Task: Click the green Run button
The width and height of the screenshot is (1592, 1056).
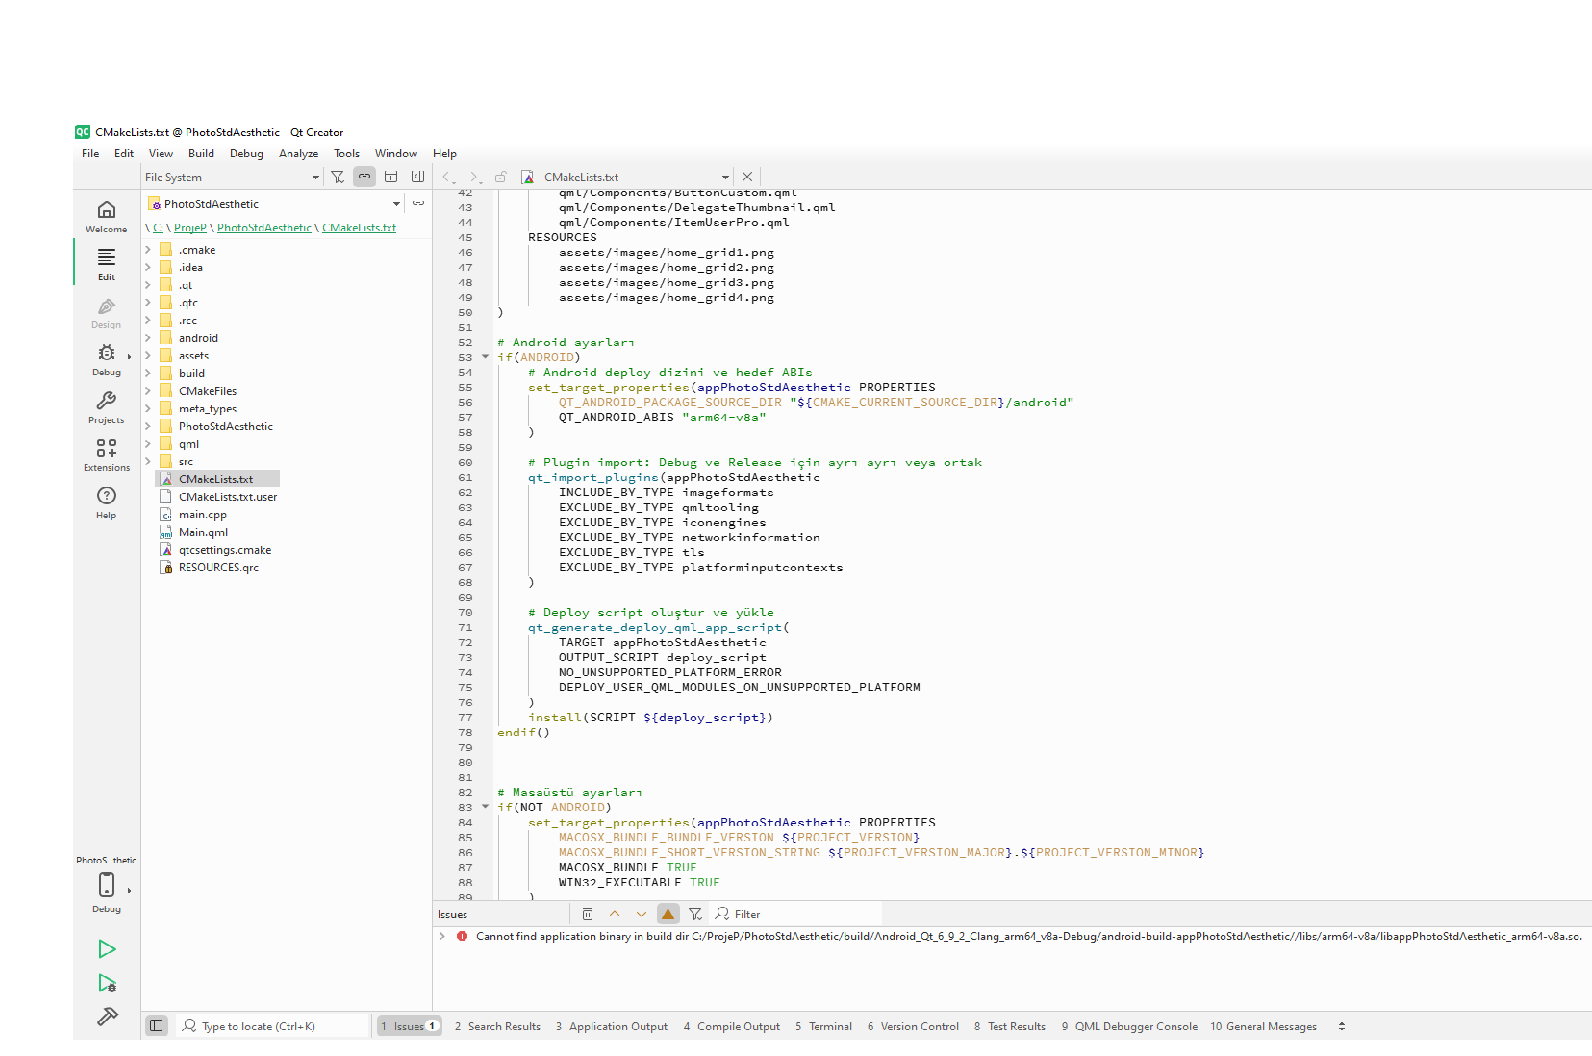Action: click(x=107, y=949)
